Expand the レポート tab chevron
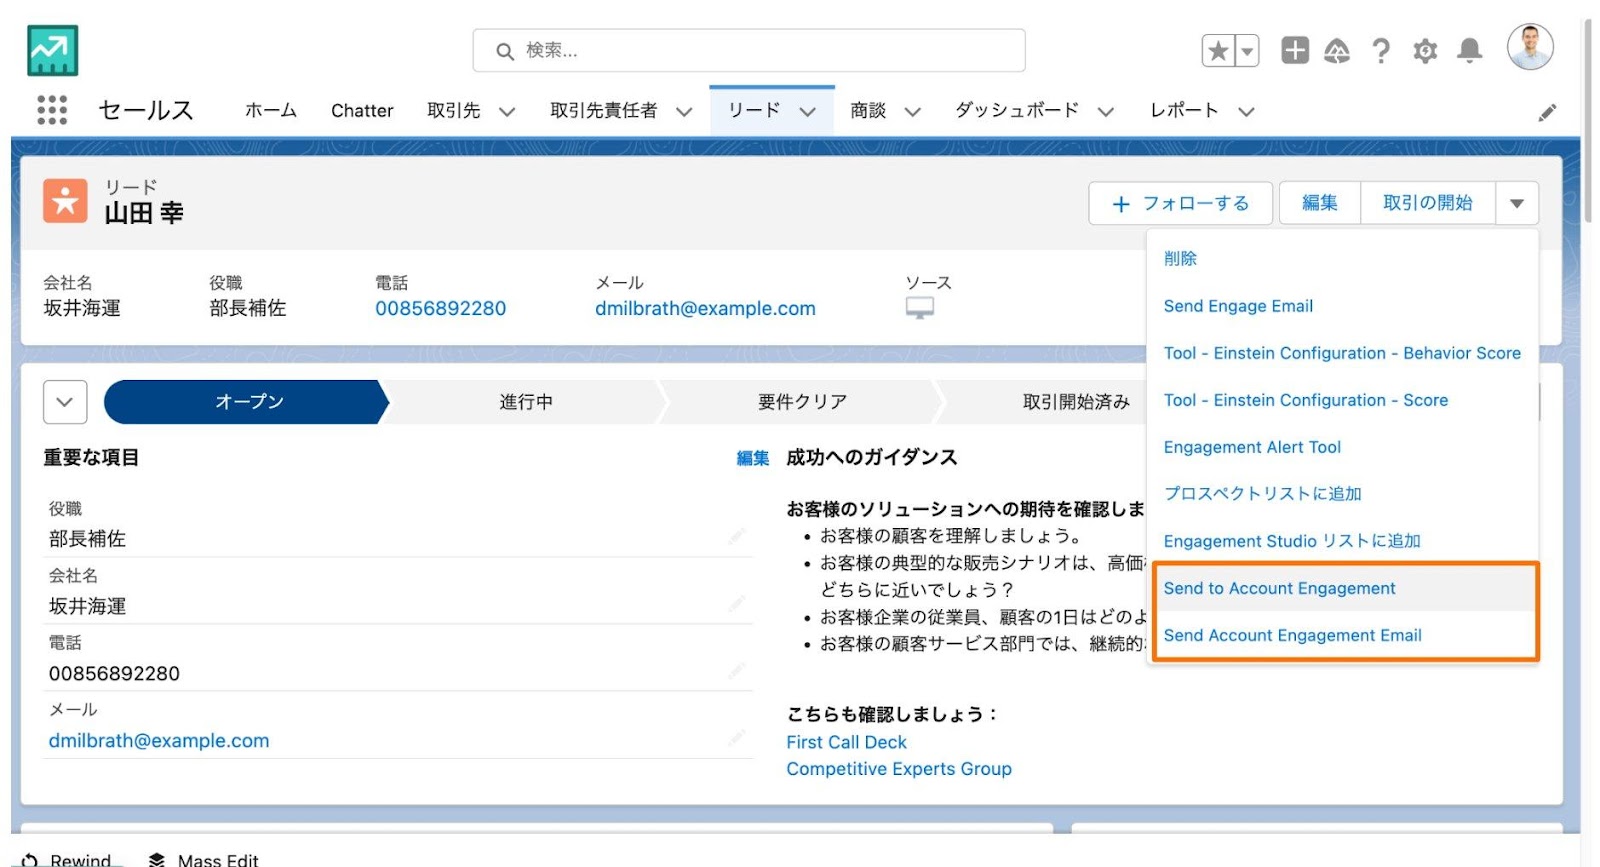 tap(1246, 111)
